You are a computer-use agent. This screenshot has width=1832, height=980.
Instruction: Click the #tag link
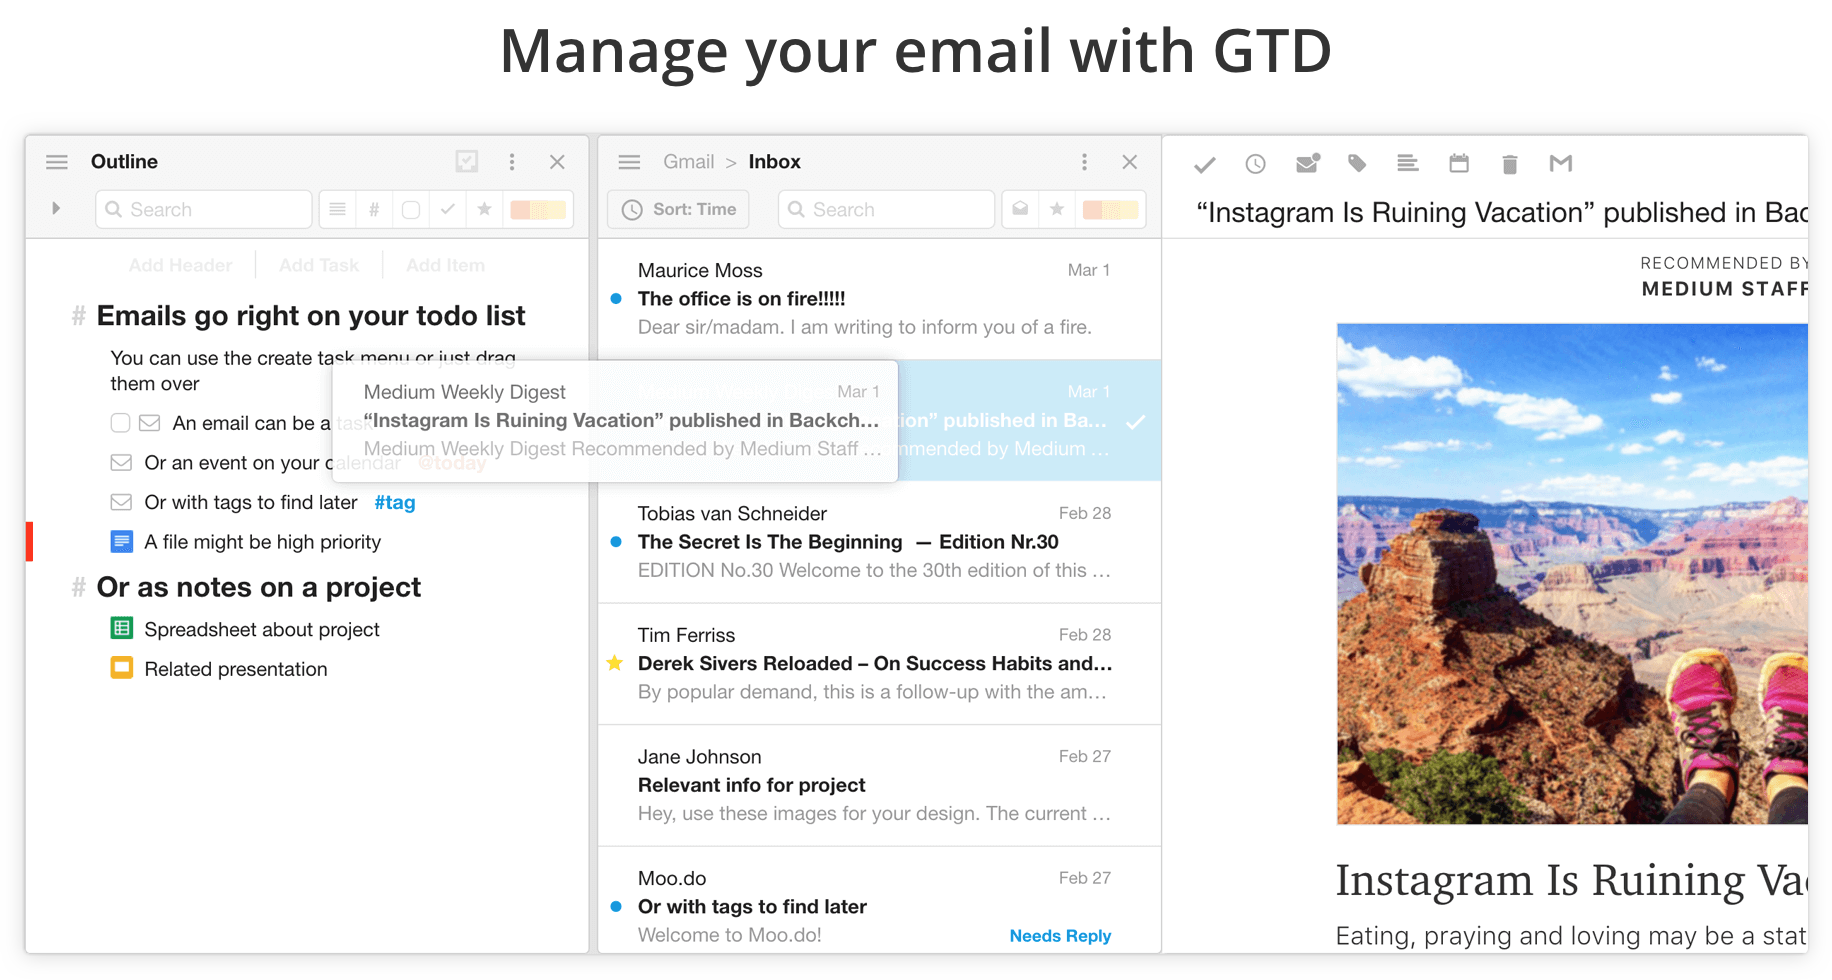pyautogui.click(x=395, y=502)
